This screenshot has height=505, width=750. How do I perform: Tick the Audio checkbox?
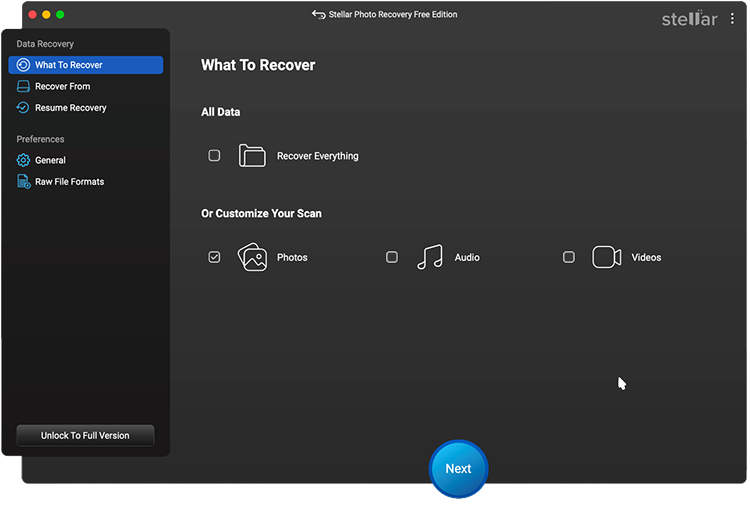(392, 257)
